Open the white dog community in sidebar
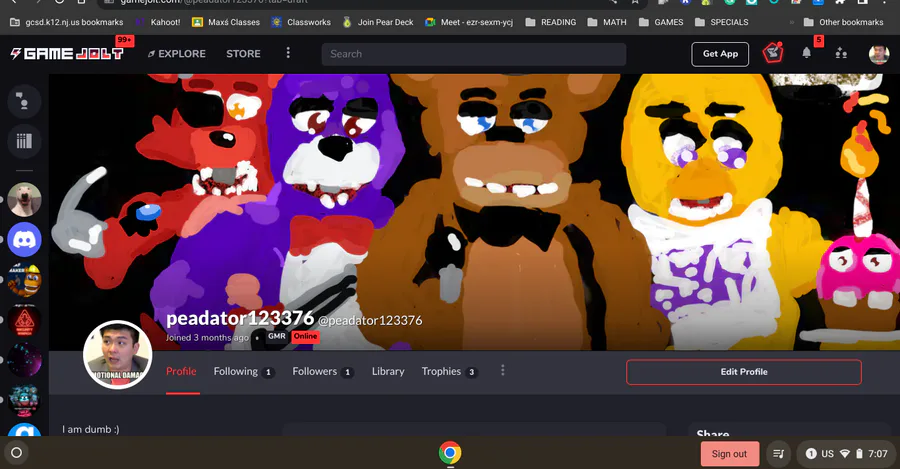Screen dimensions: 900x469 (24, 199)
